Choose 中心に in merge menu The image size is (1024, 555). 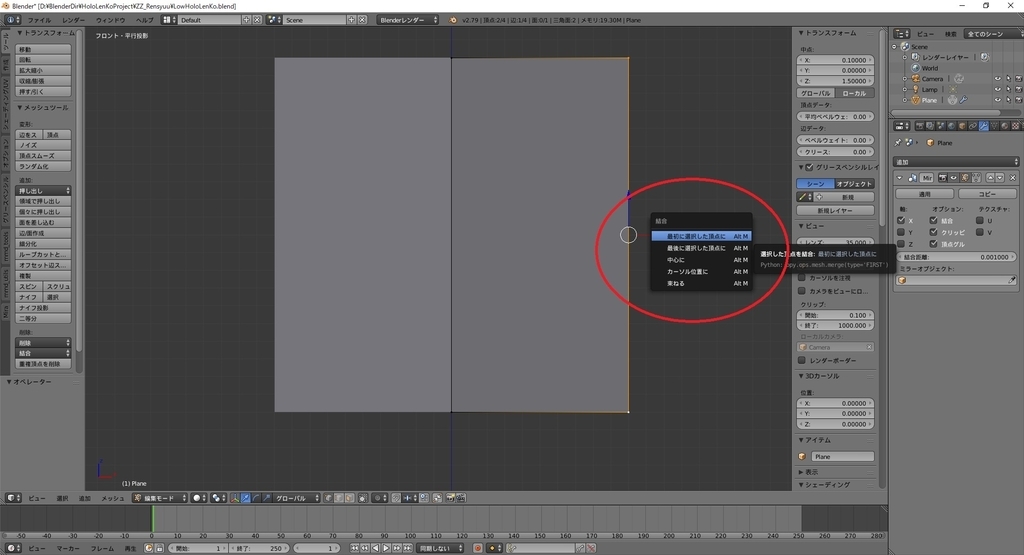click(701, 260)
